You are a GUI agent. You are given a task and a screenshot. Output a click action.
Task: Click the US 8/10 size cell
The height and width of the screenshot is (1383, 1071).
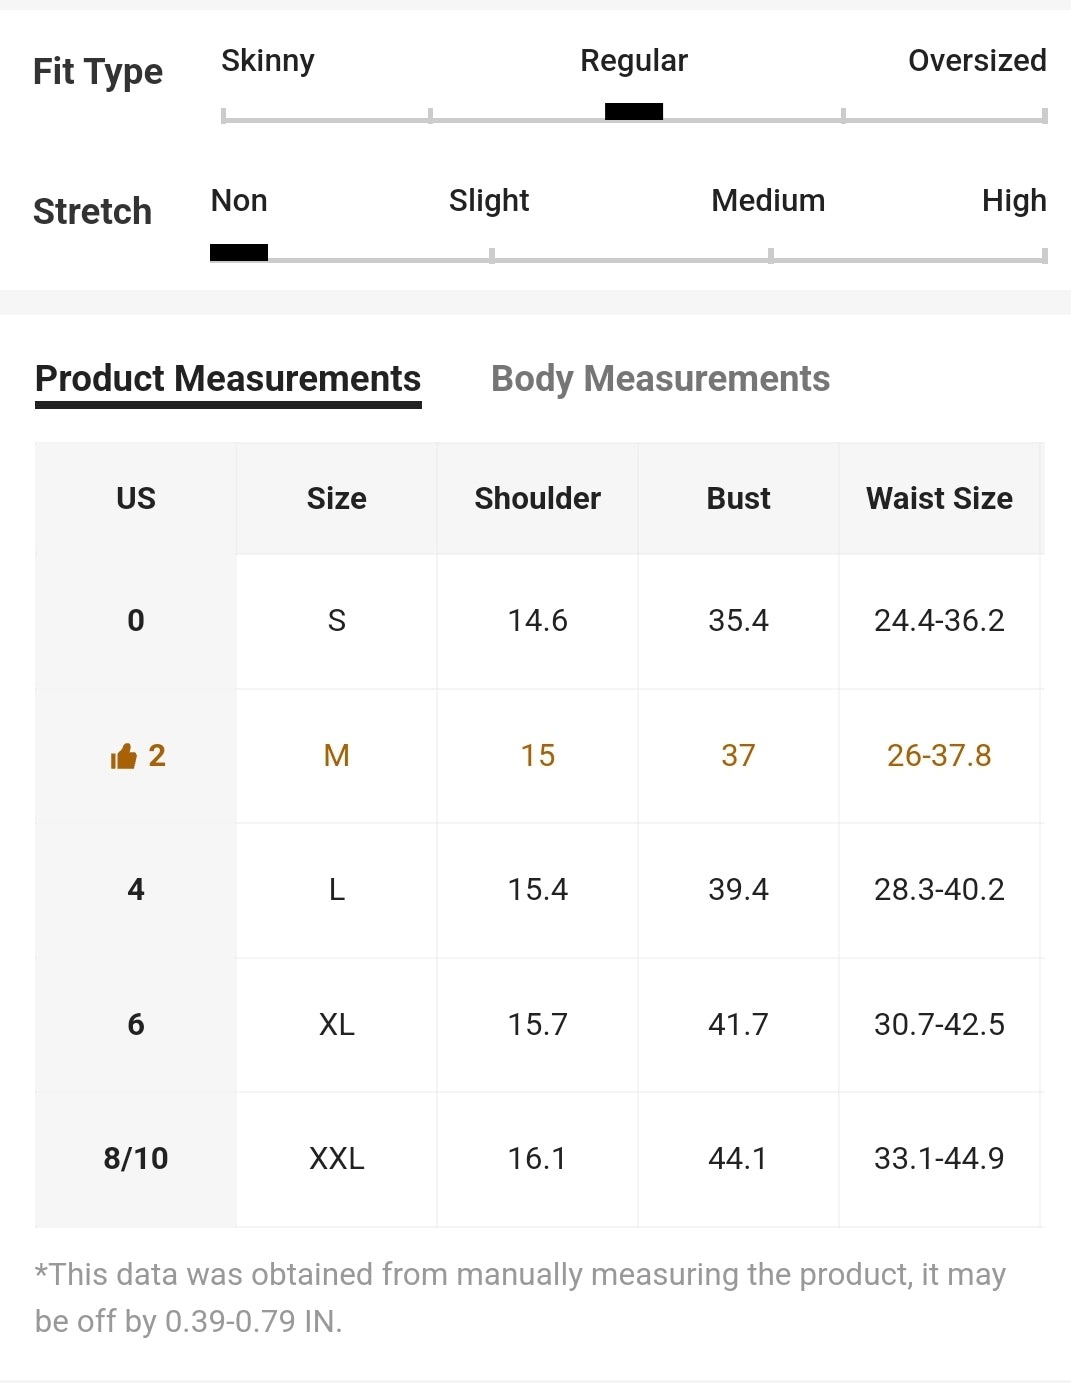pos(136,1159)
